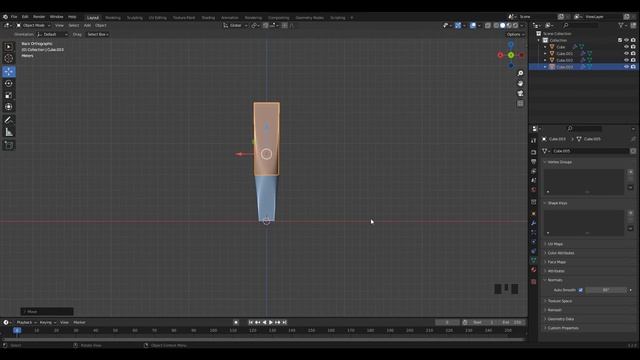The width and height of the screenshot is (640, 360).
Task: Hide Cube in the outliner viewport
Action: coord(626,47)
